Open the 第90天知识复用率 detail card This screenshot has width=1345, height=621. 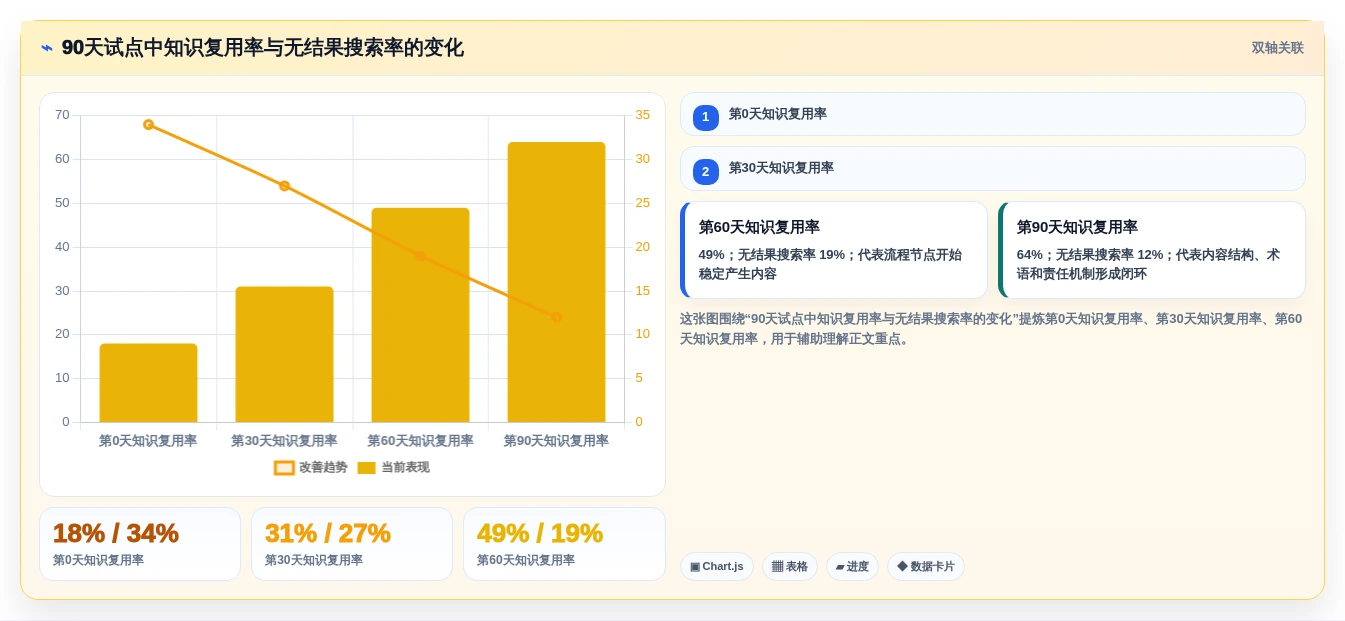[1152, 250]
